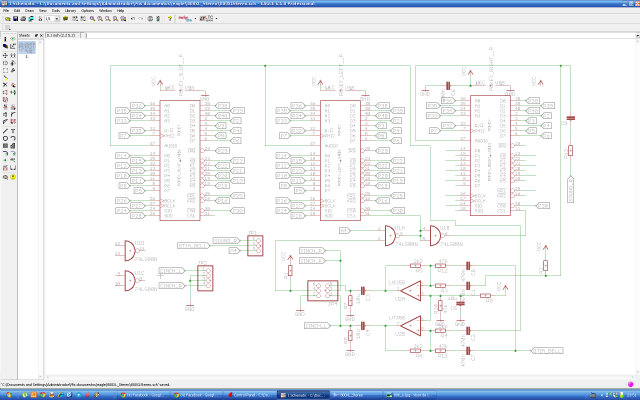Screen dimensions: 640x400
Task: Click the Use library toolbar icon
Action: pyautogui.click(x=65, y=19)
